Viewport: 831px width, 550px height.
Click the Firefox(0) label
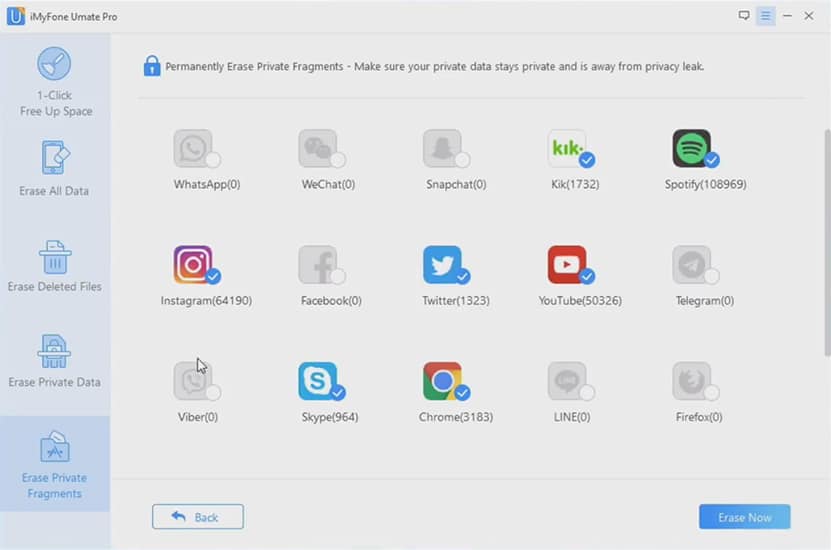(699, 417)
